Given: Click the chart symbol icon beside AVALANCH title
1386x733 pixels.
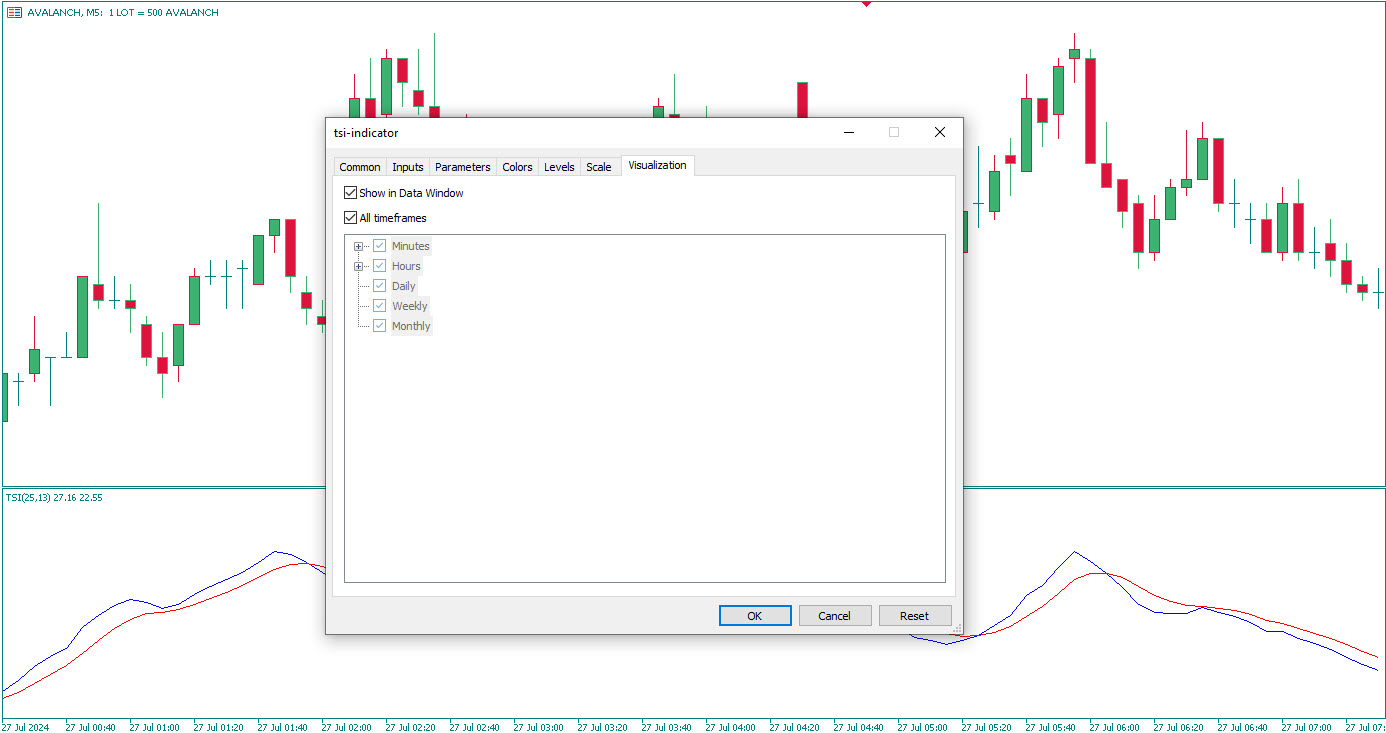Looking at the screenshot, I should click(14, 13).
